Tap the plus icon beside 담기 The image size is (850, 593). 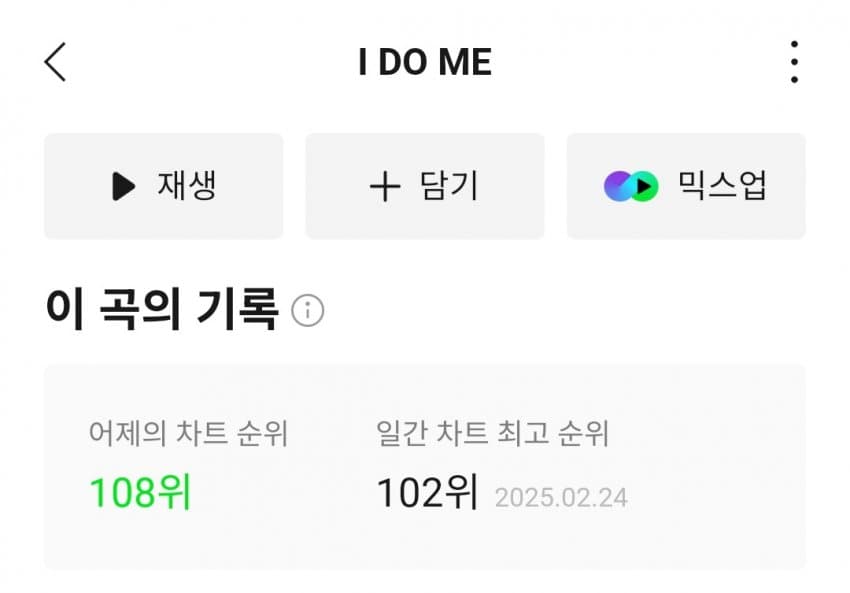pyautogui.click(x=384, y=186)
